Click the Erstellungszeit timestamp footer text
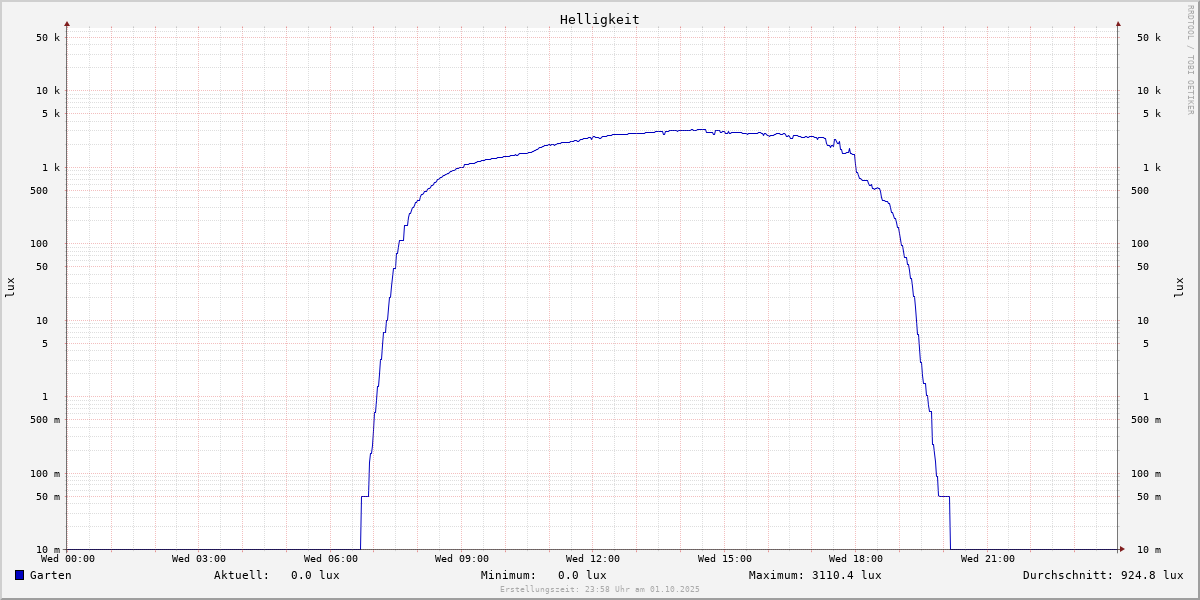Viewport: 1200px width, 600px height. (600, 589)
